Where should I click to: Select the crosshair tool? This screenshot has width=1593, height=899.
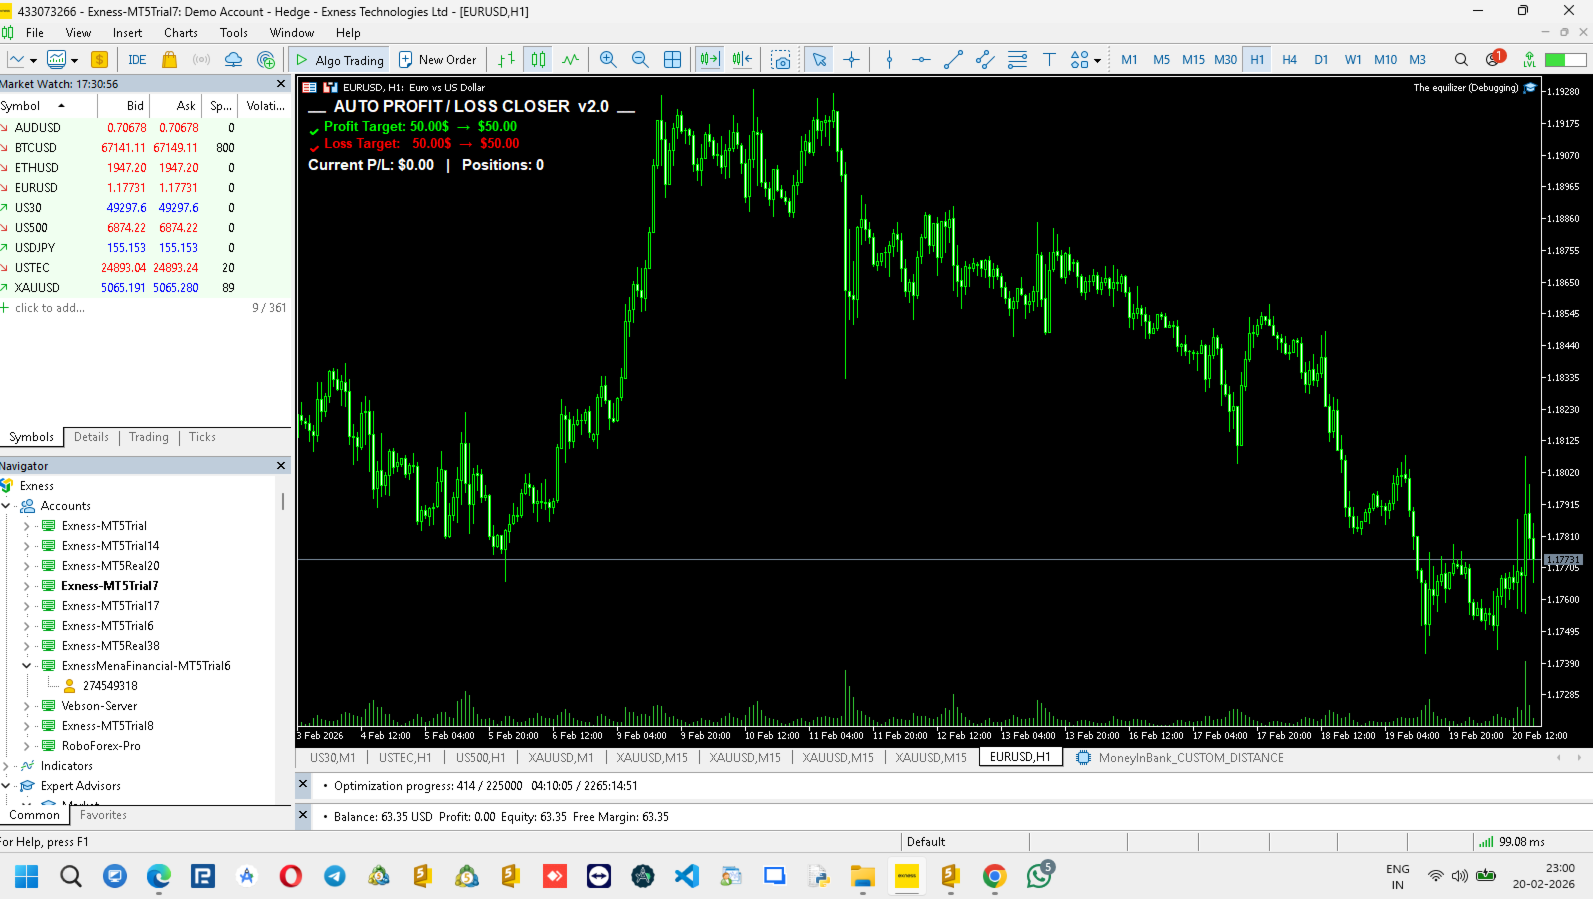(x=851, y=60)
